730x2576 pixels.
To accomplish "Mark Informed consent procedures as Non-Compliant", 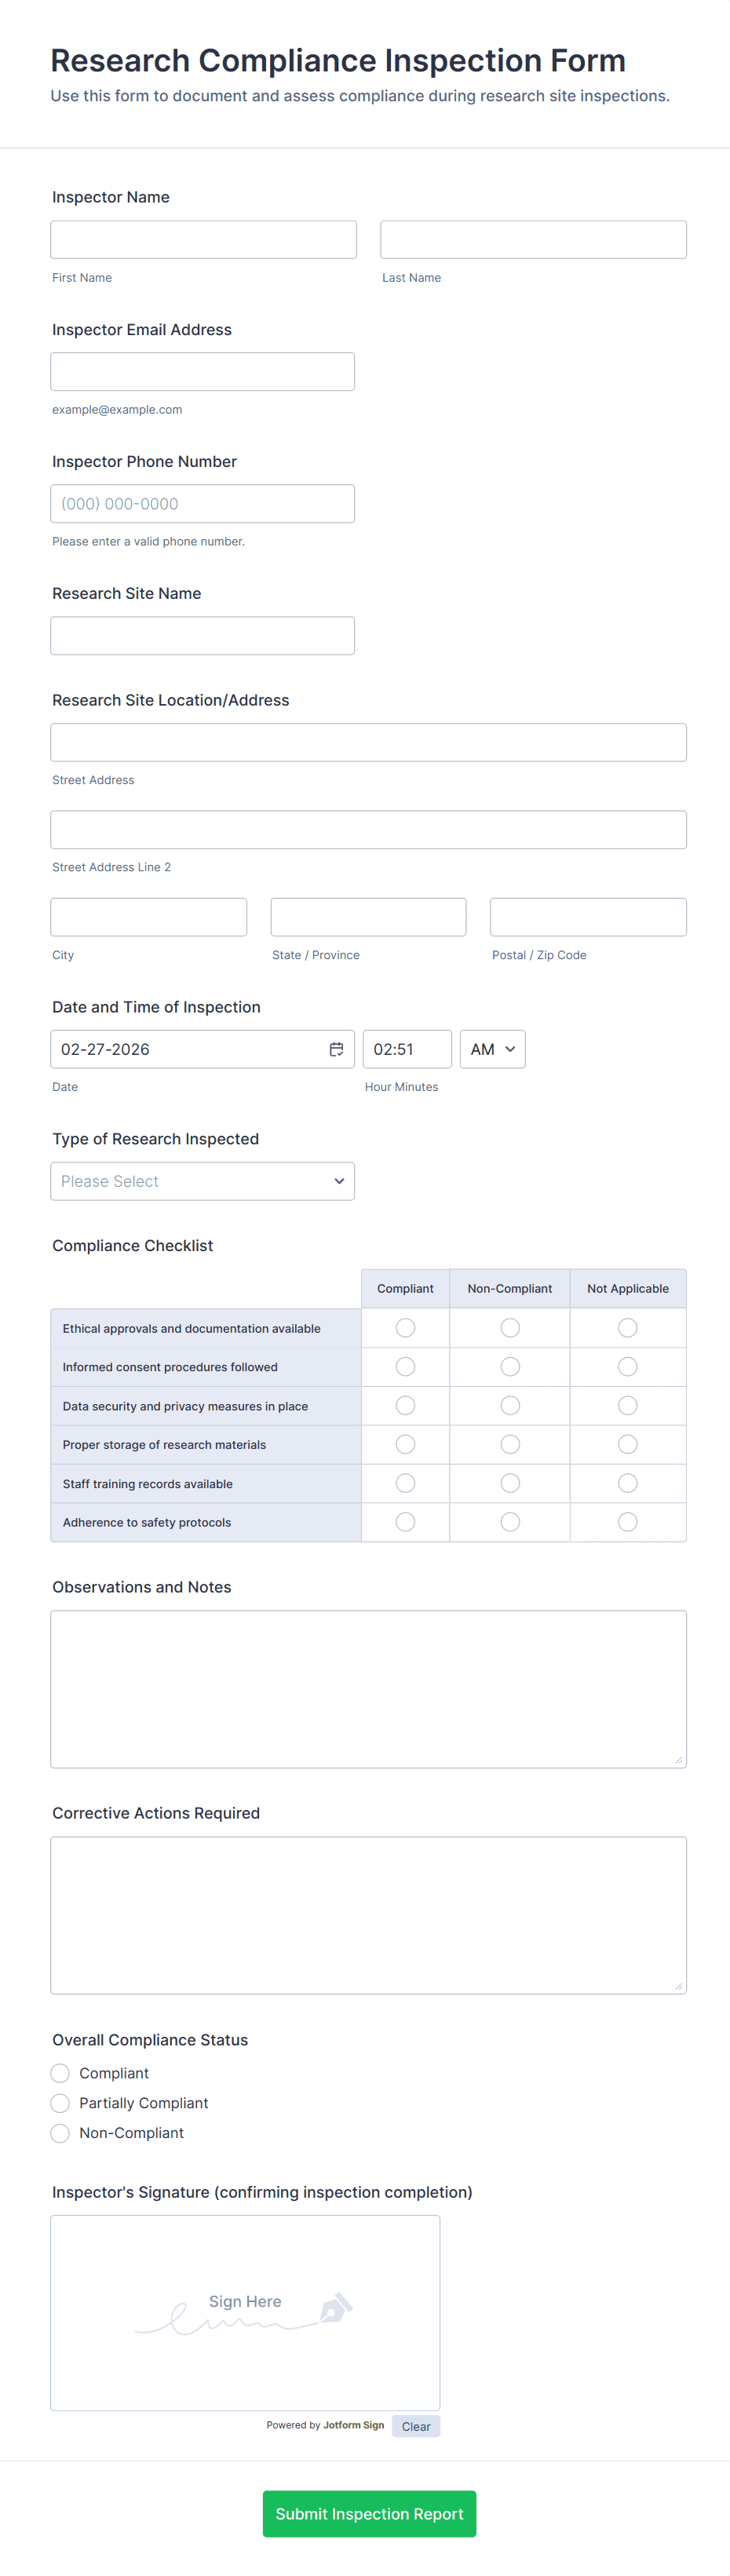I will pyautogui.click(x=510, y=1367).
